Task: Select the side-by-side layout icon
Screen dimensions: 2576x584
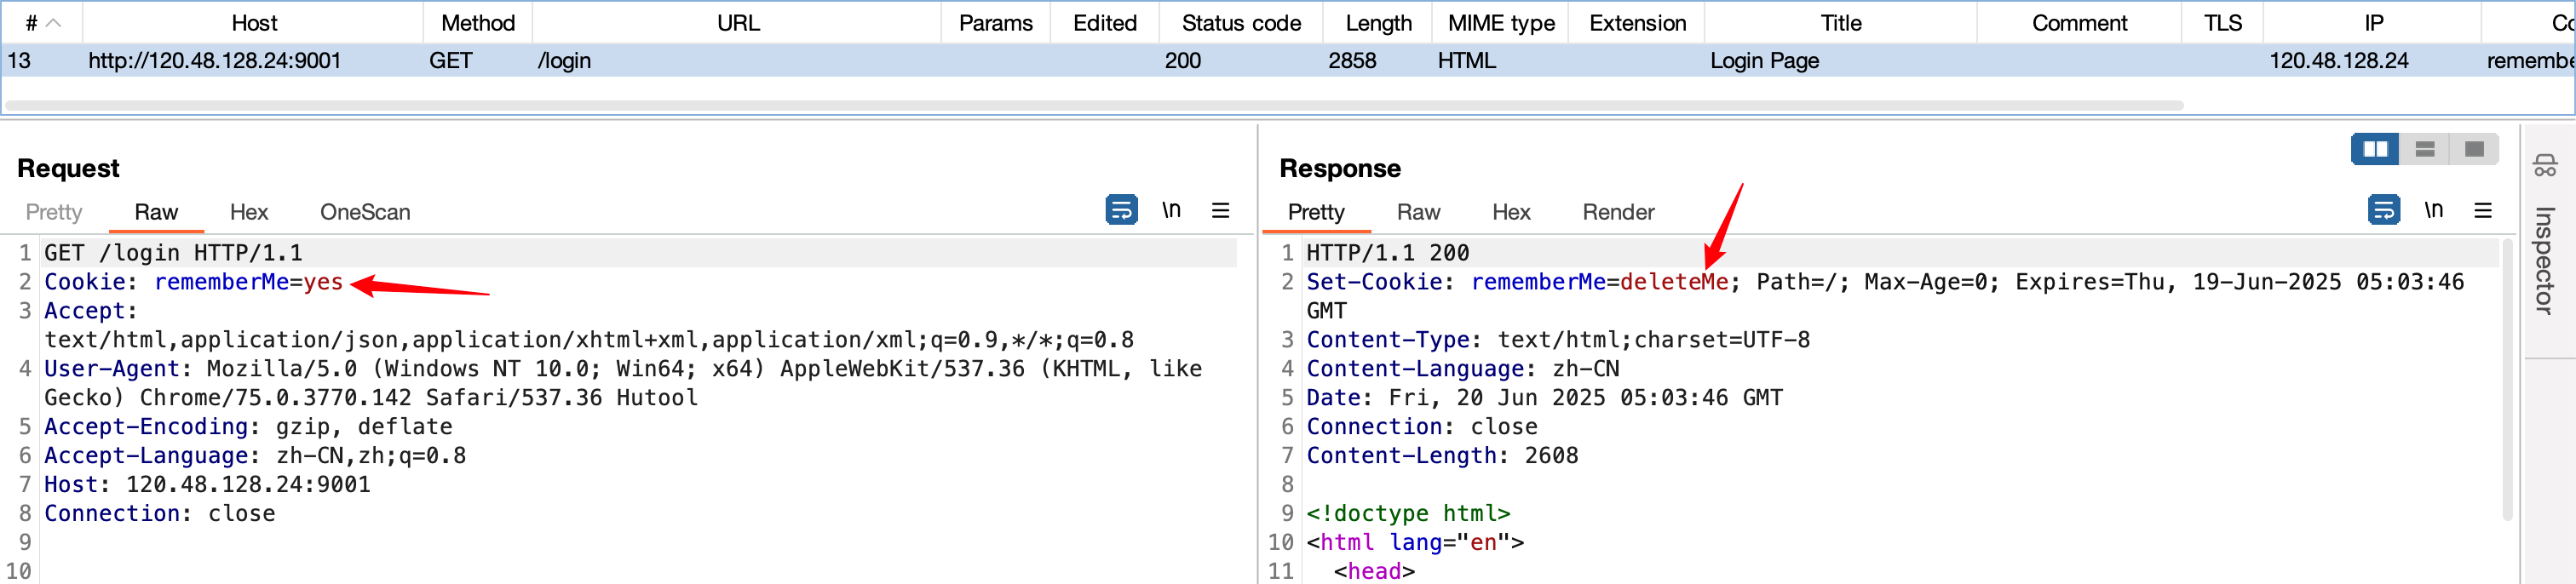Action: [2375, 149]
